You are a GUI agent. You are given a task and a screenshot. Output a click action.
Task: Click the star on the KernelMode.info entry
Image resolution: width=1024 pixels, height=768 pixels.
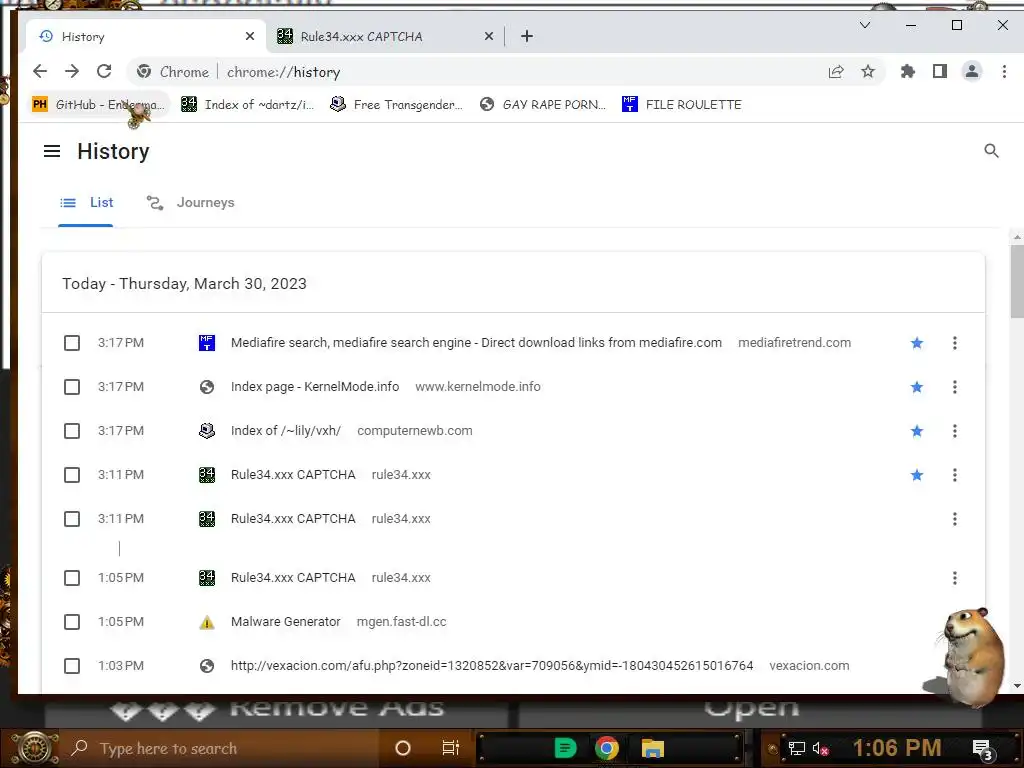917,387
